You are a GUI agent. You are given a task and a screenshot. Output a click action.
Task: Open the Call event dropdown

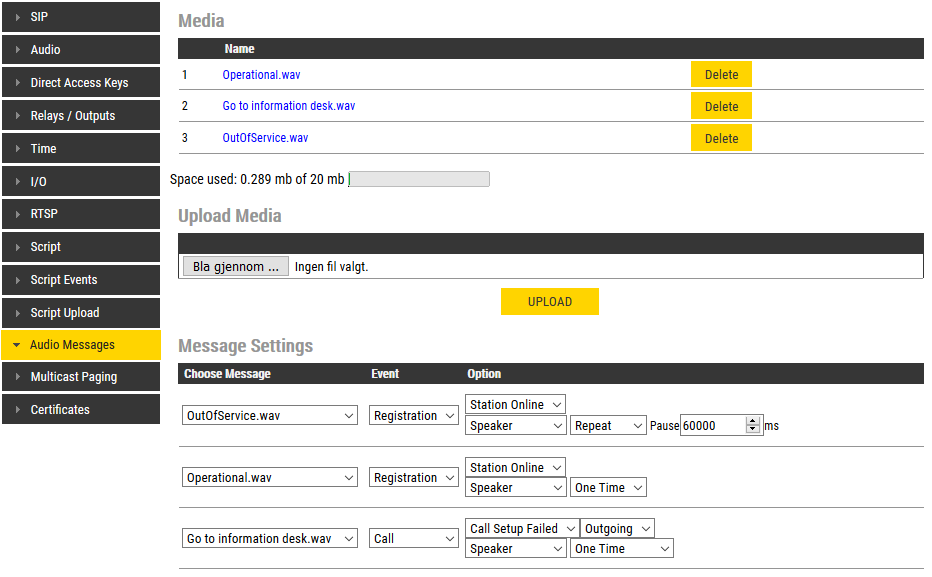(x=414, y=539)
